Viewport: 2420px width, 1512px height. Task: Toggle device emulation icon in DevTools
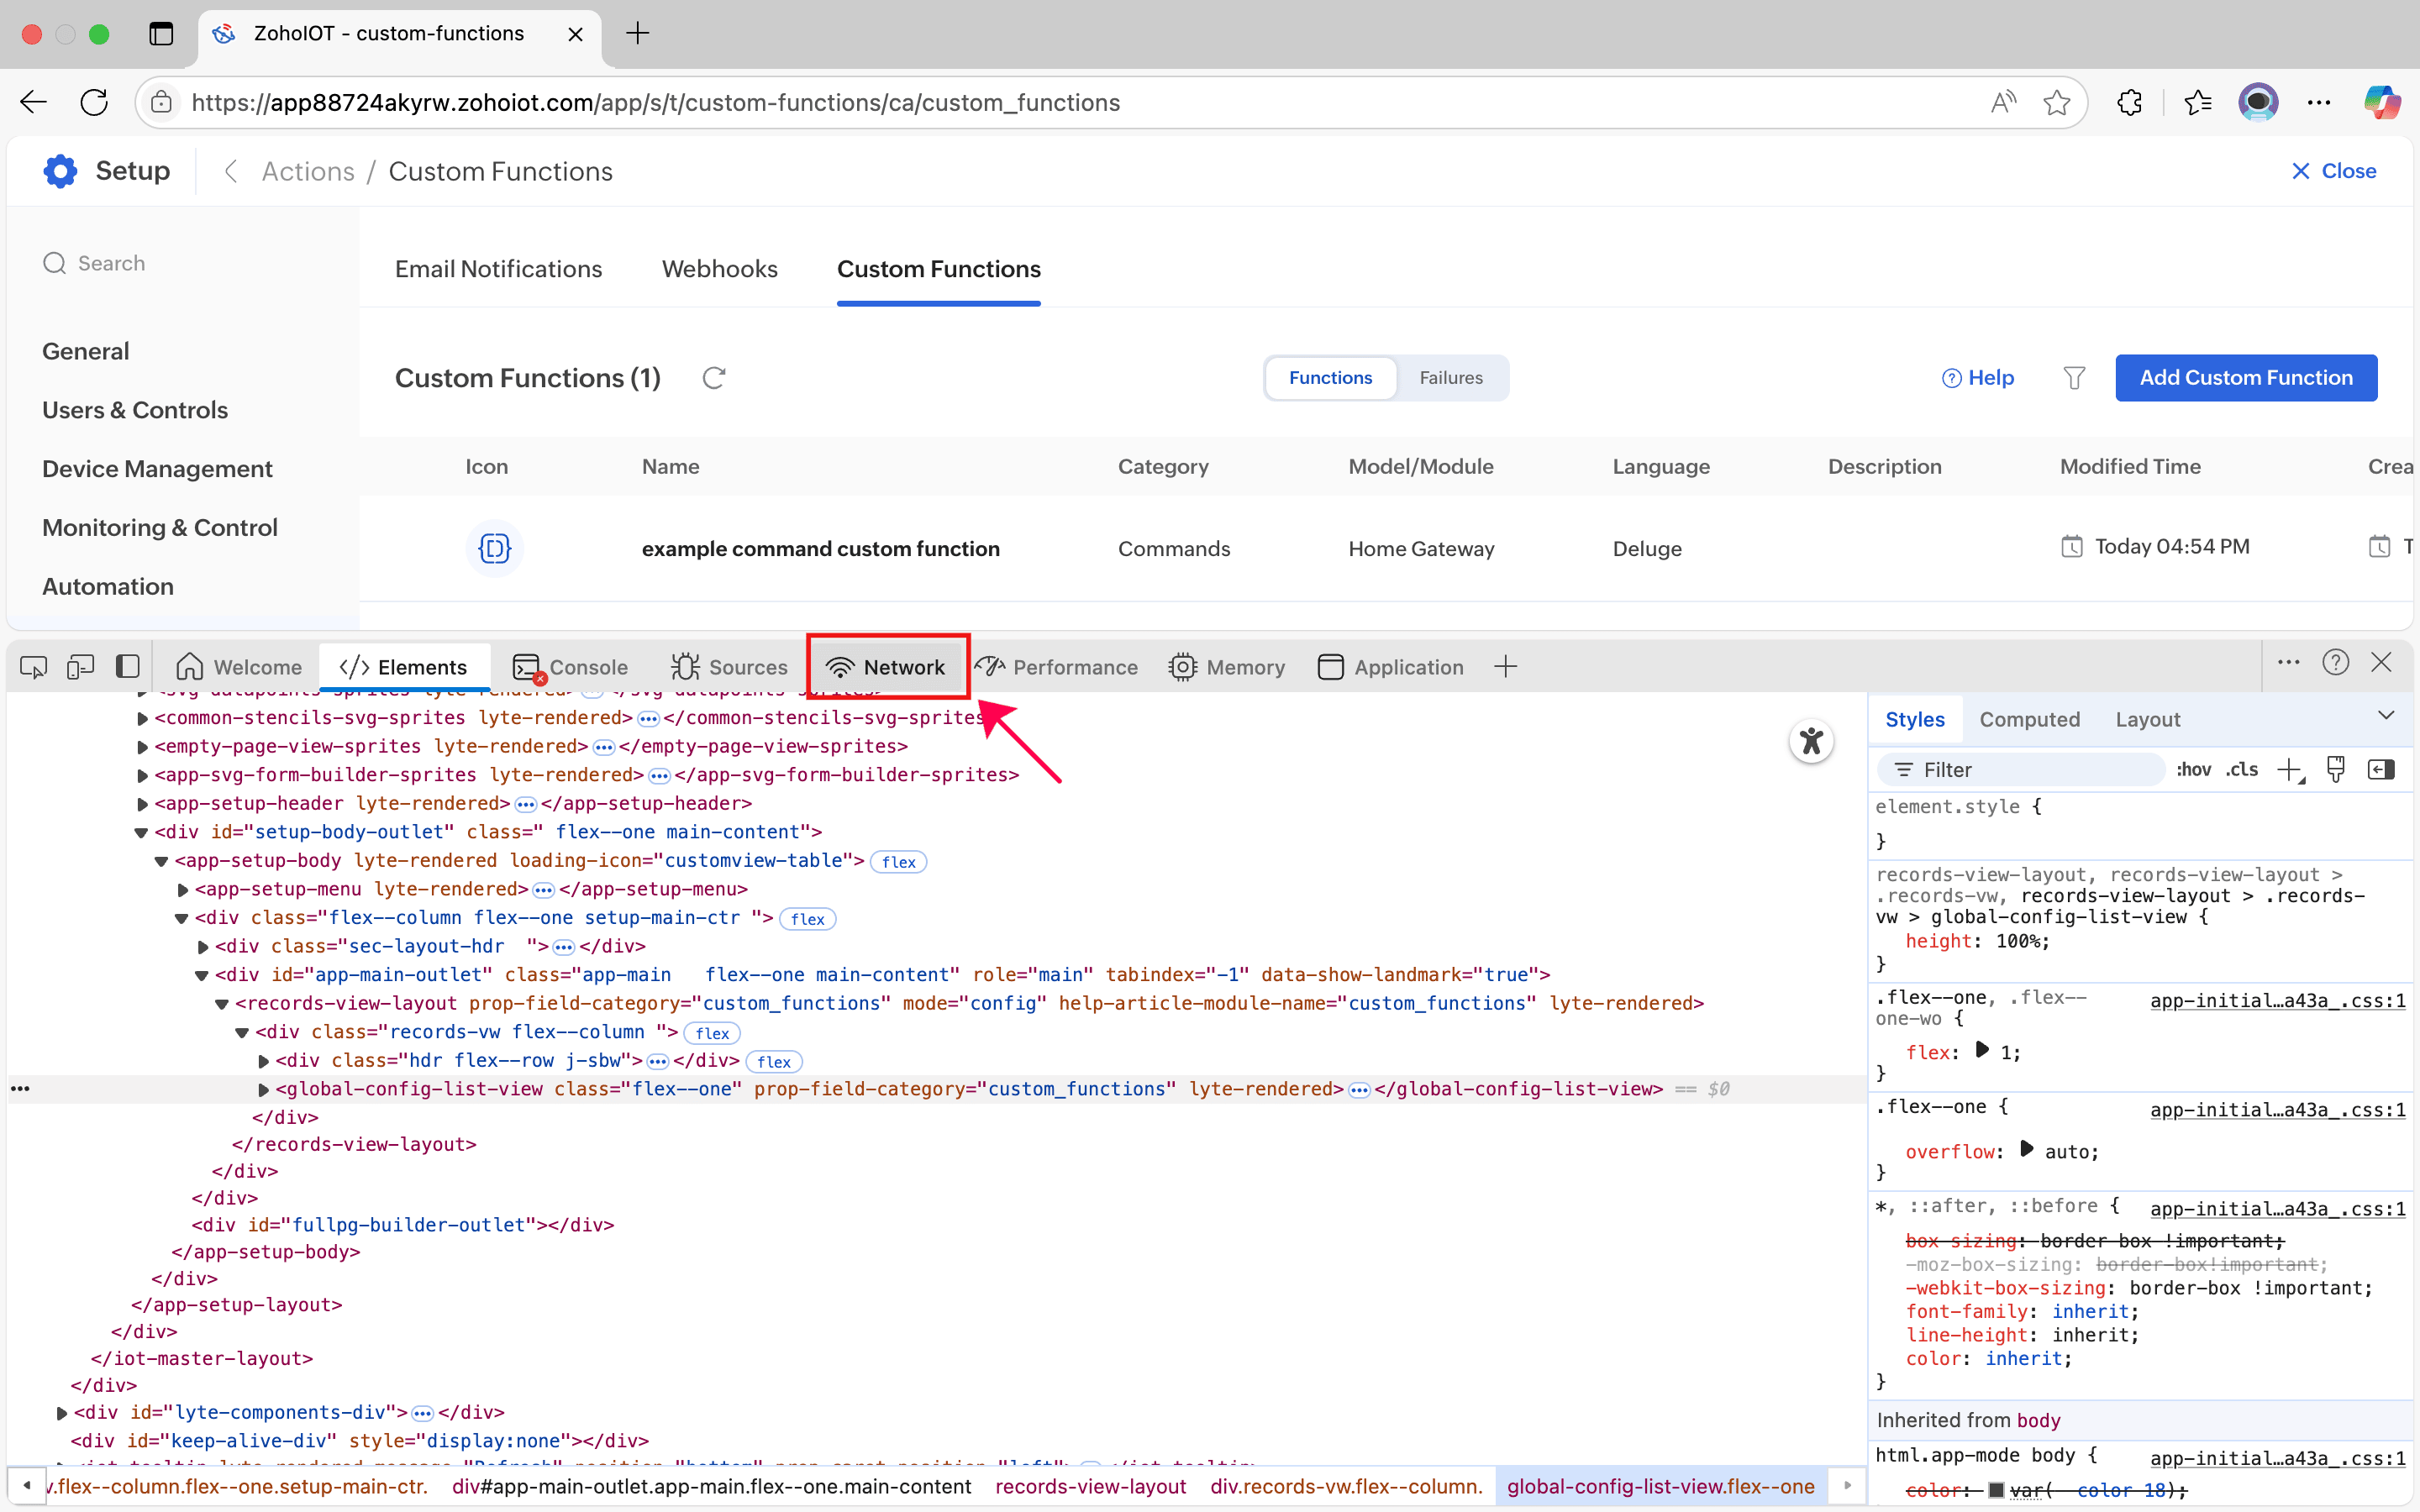80,666
